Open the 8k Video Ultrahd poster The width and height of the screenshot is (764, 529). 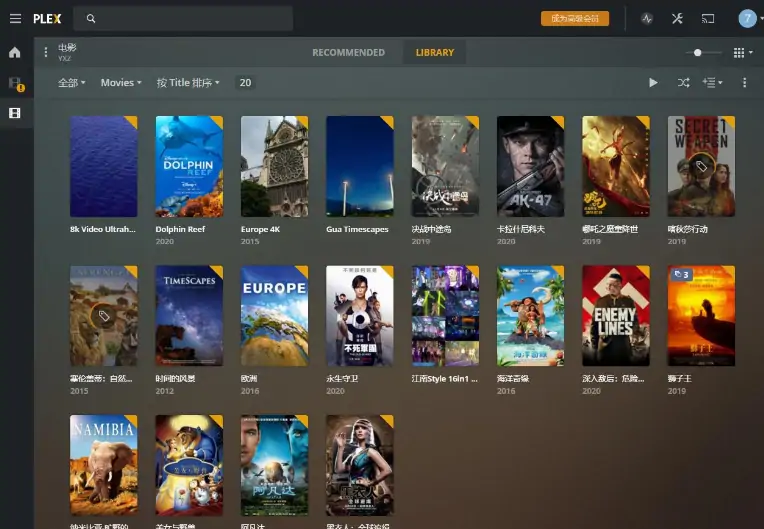[x=103, y=166]
